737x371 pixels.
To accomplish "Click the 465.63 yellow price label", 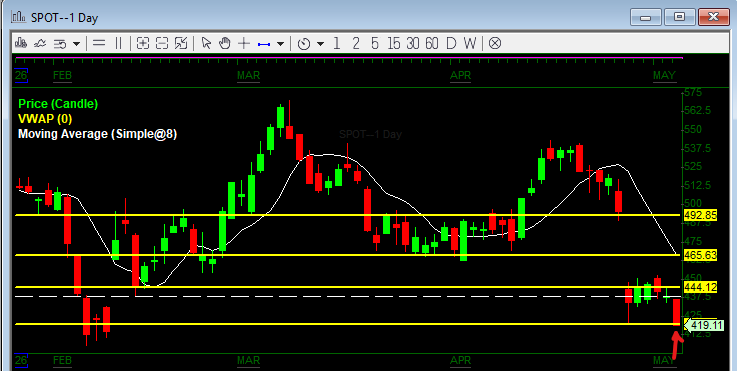I will [700, 255].
